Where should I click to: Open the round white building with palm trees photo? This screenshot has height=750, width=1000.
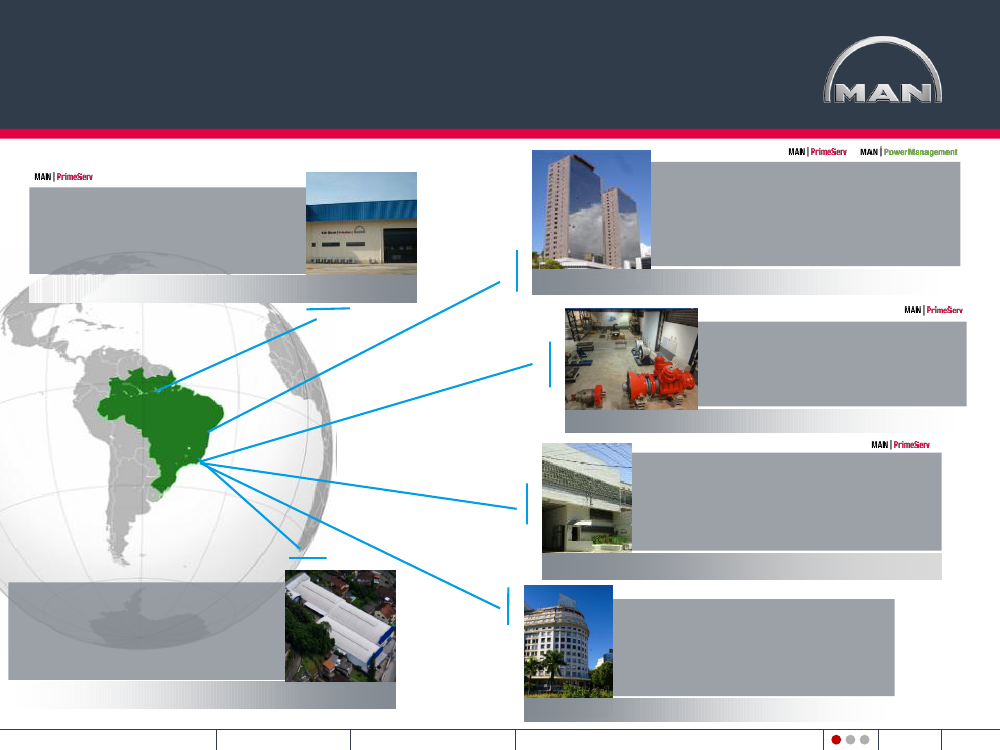[x=568, y=641]
